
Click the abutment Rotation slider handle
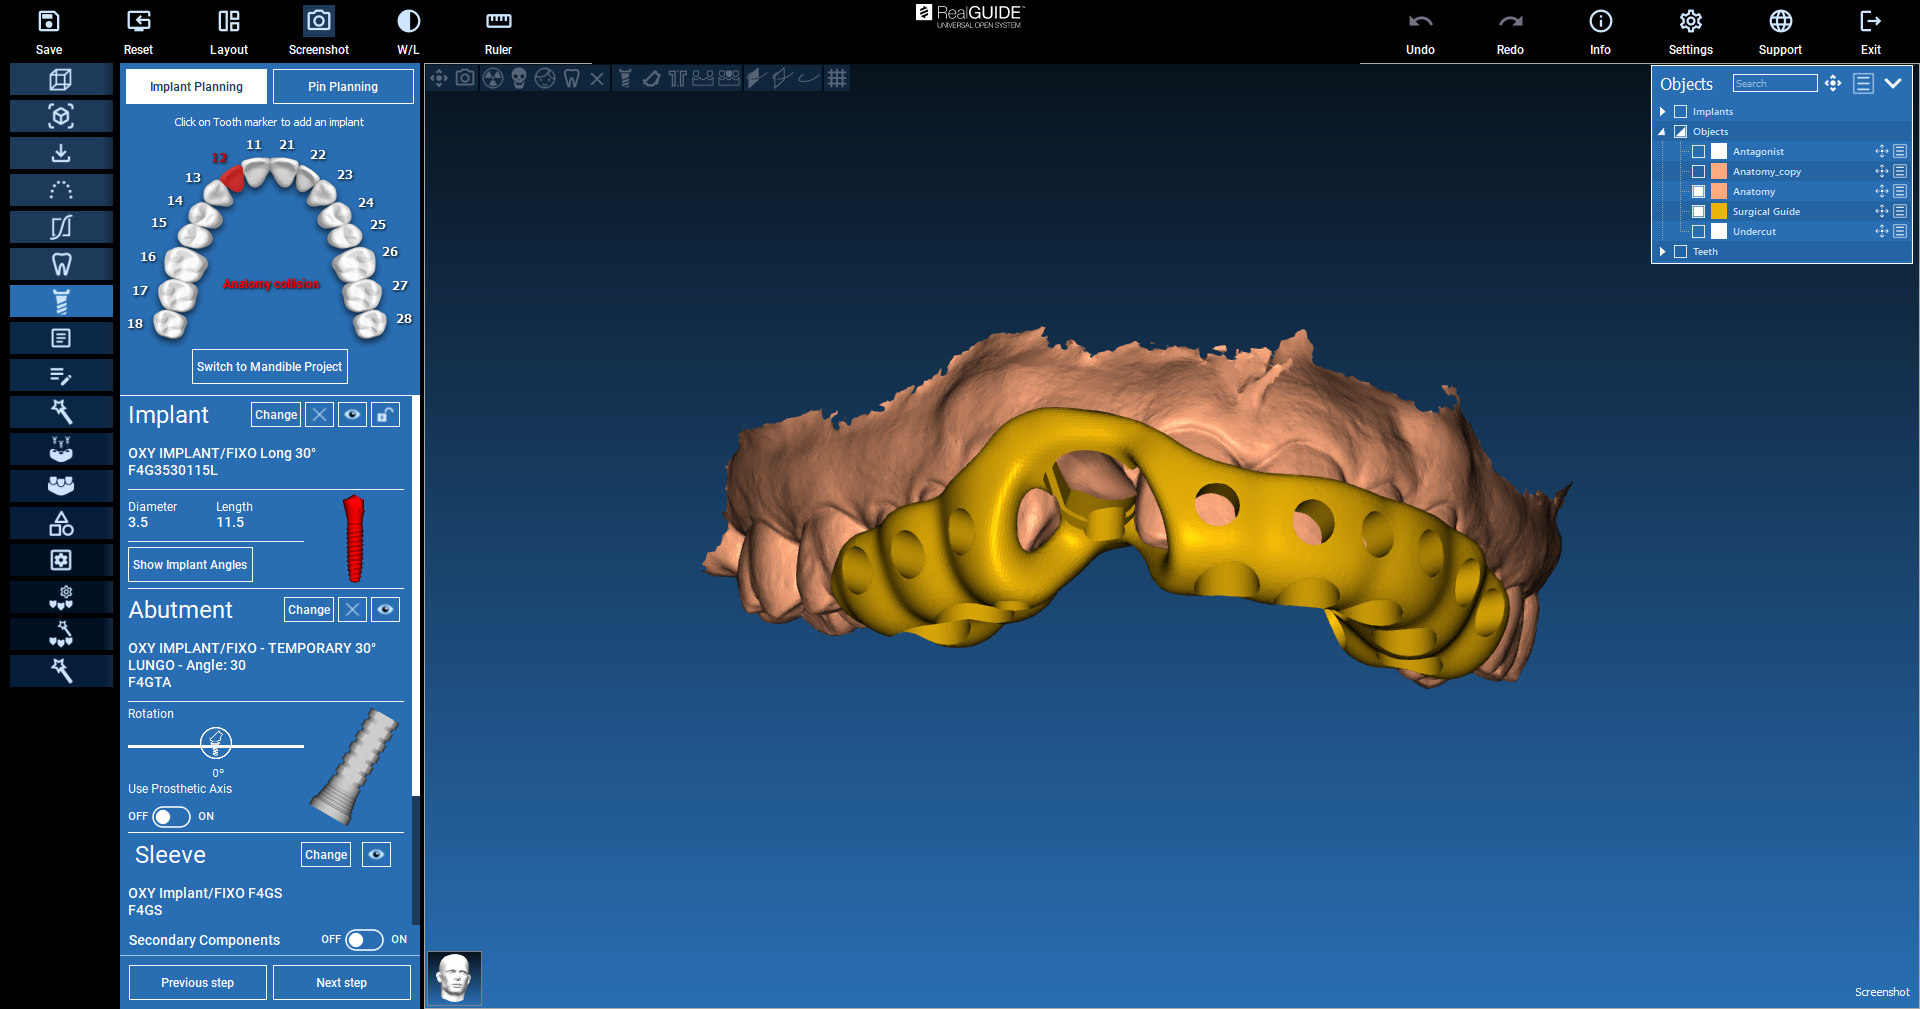(x=216, y=743)
